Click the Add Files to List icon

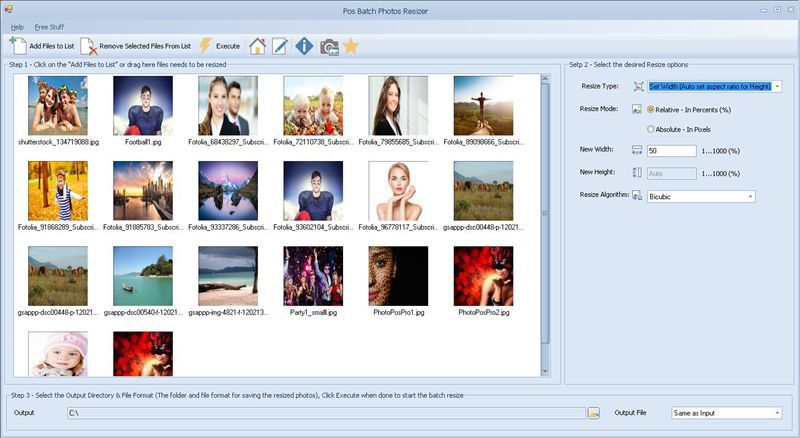click(x=18, y=45)
